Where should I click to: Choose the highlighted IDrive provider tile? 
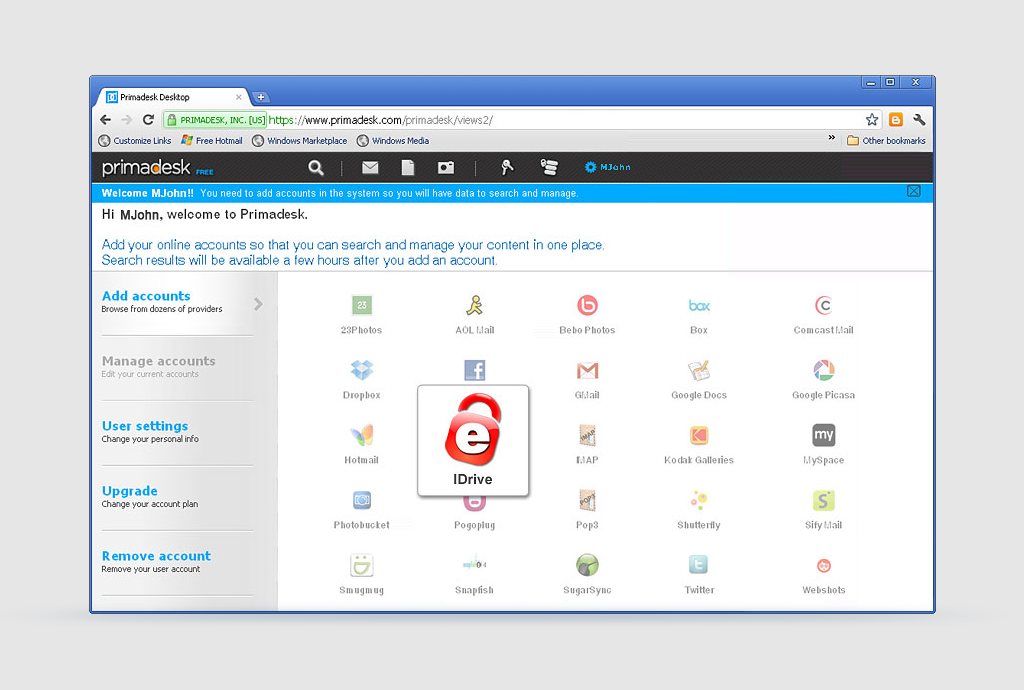473,441
